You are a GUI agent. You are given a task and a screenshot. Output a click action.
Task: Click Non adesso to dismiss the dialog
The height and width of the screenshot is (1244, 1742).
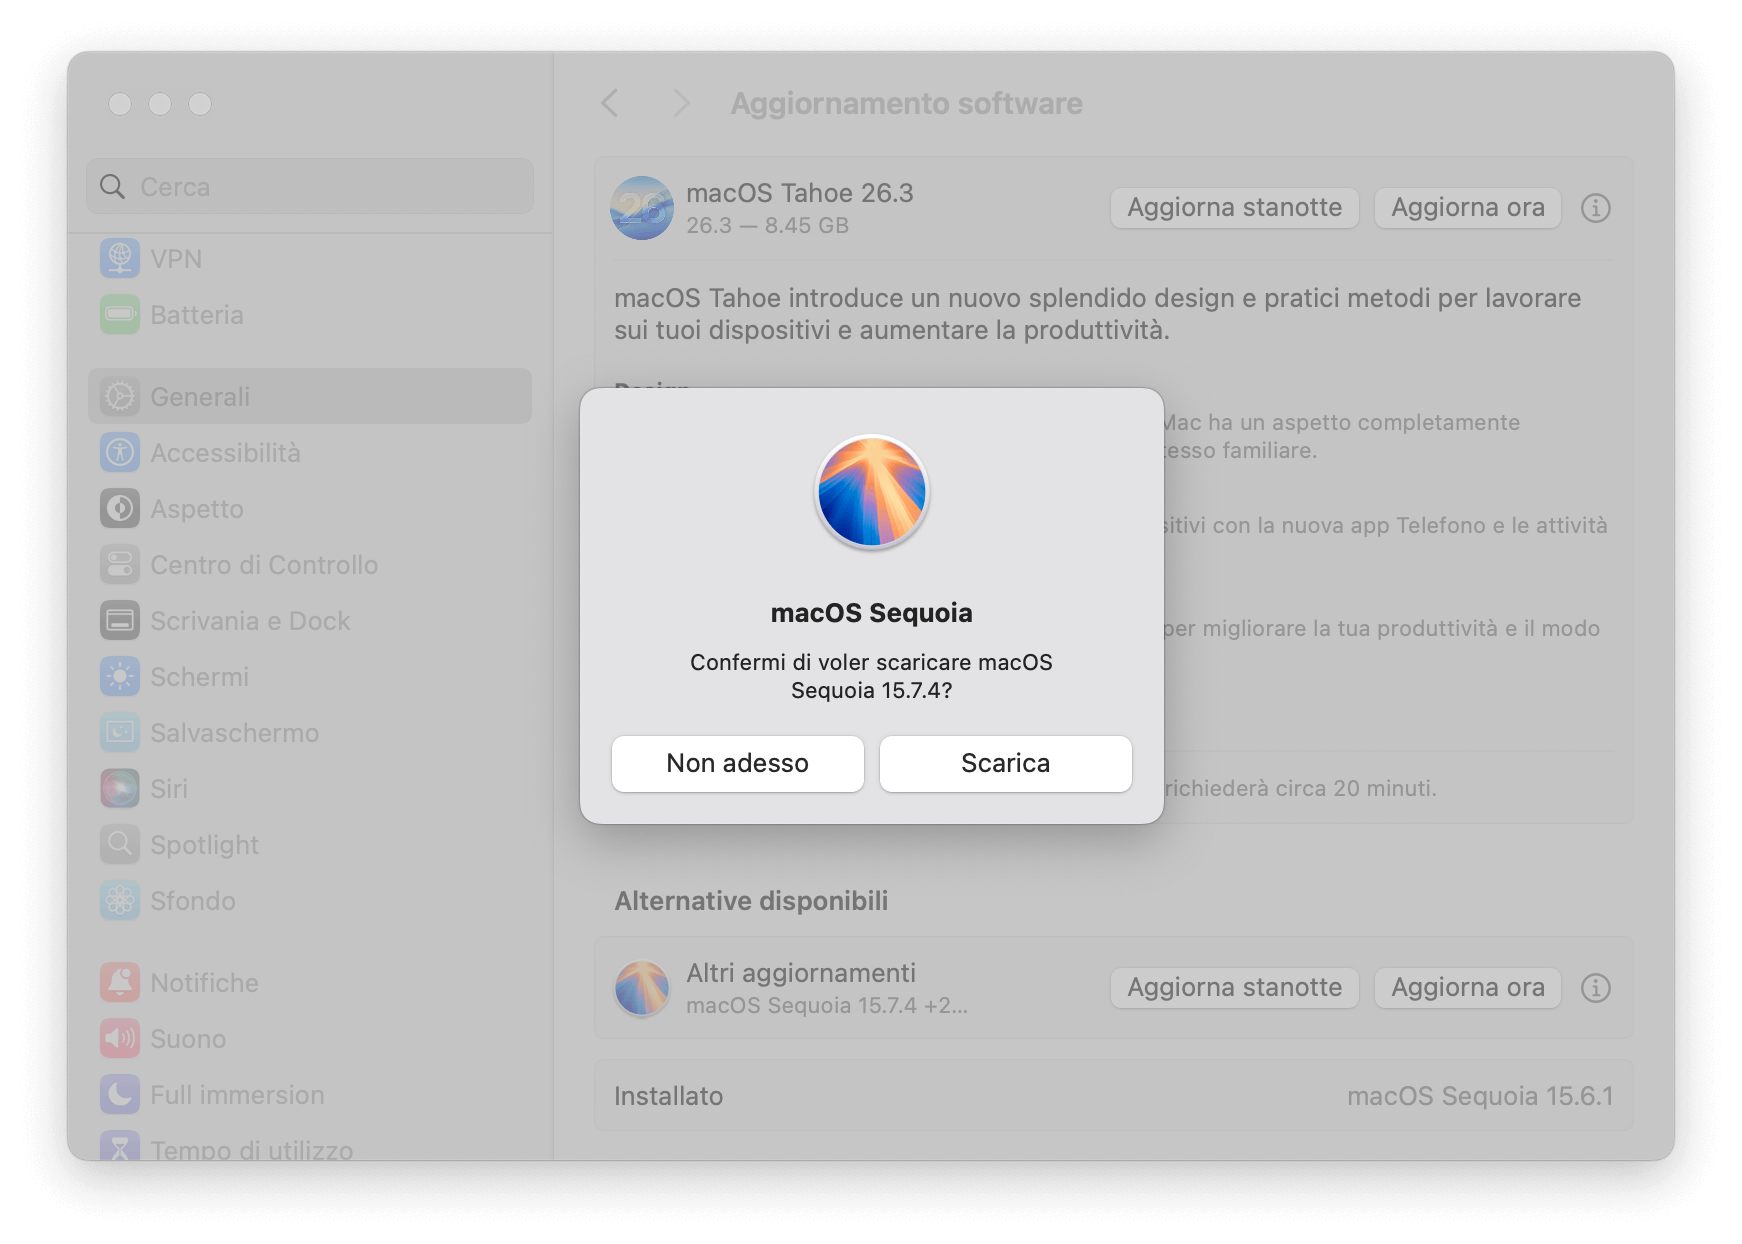click(738, 763)
